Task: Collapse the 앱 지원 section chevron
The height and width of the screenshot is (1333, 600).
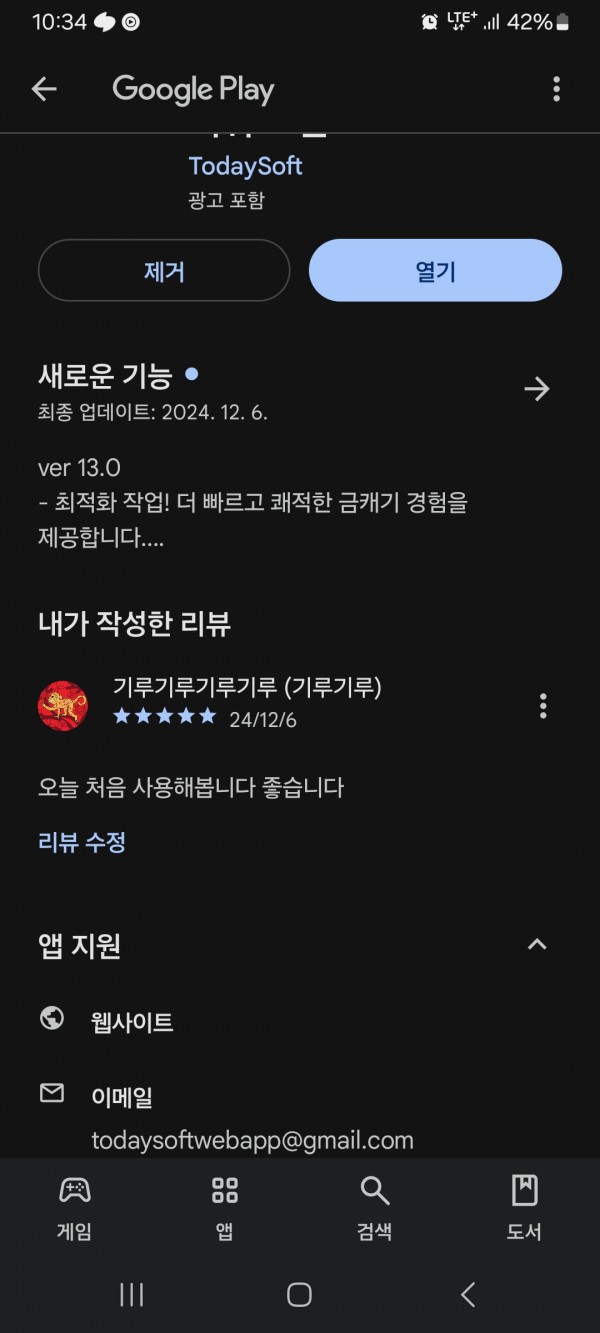Action: coord(537,944)
